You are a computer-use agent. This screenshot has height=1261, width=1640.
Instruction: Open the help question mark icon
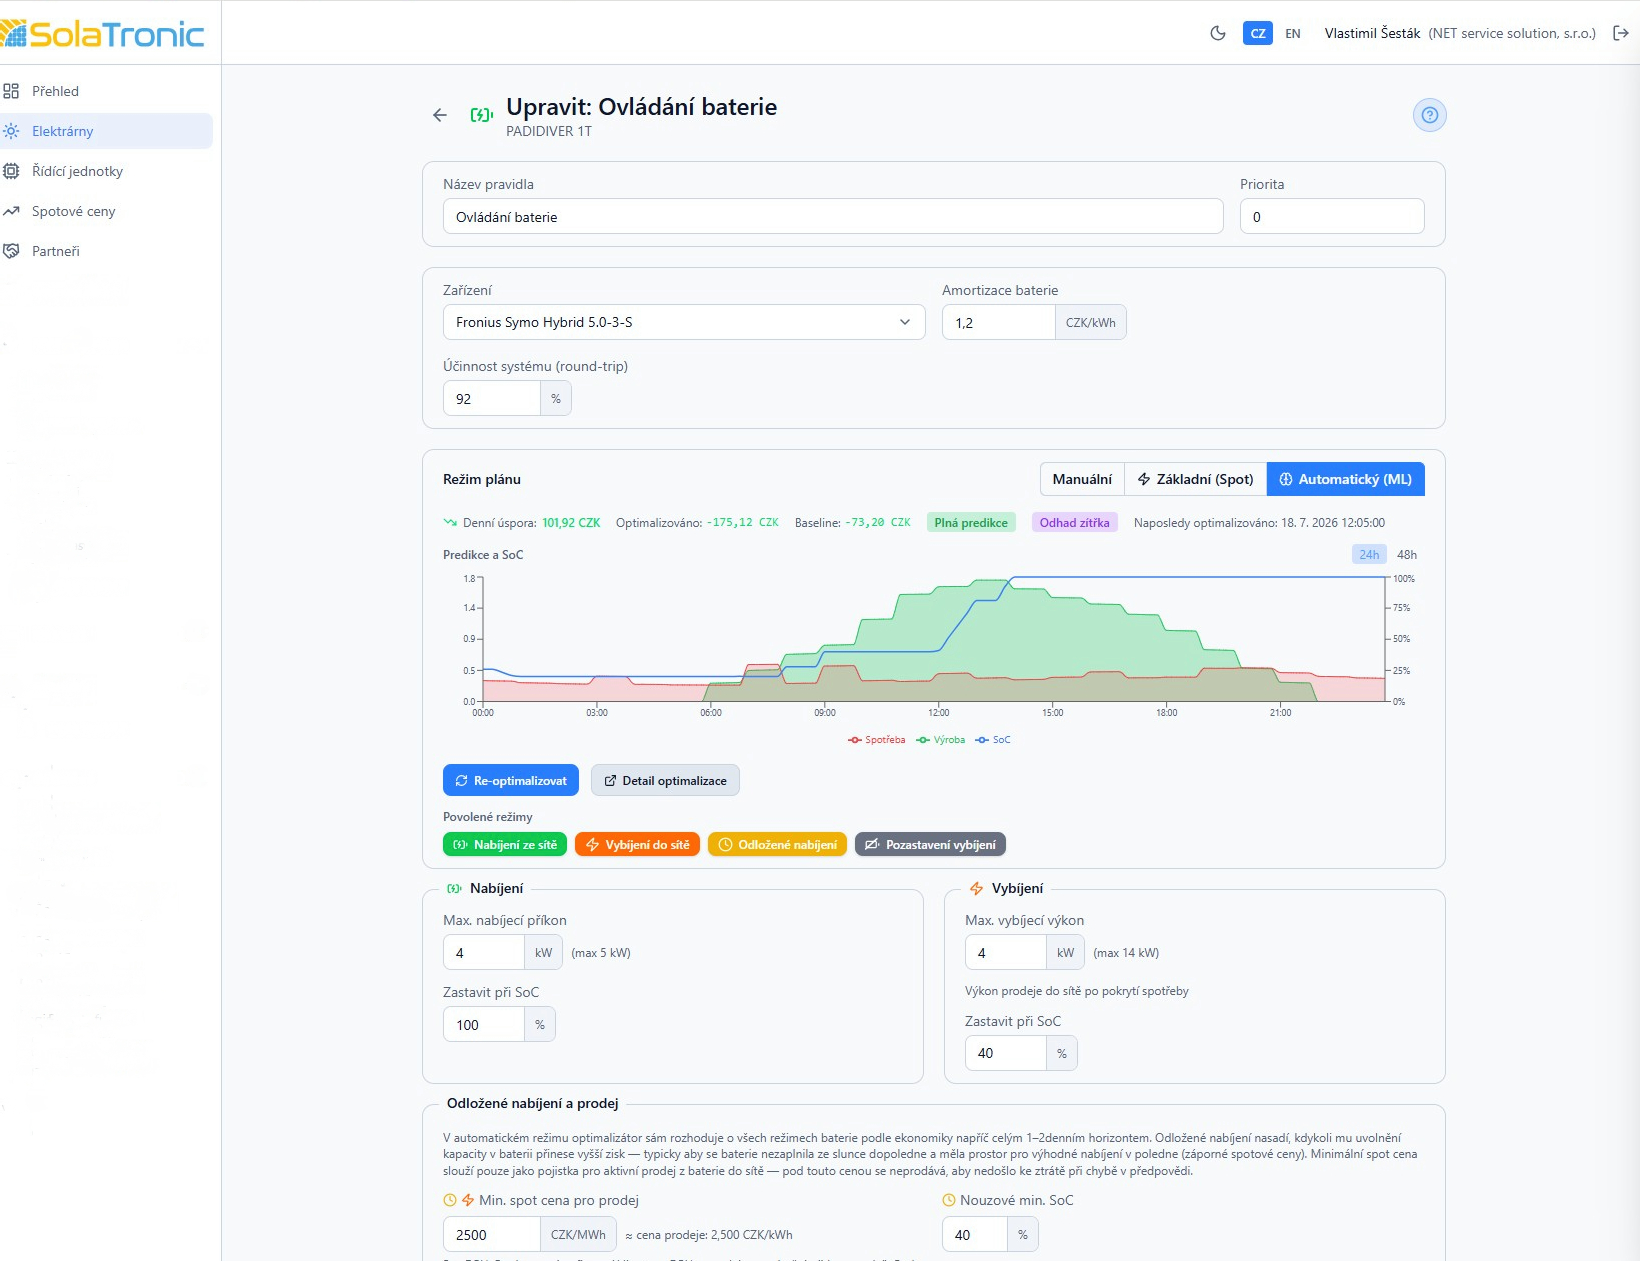[1430, 115]
